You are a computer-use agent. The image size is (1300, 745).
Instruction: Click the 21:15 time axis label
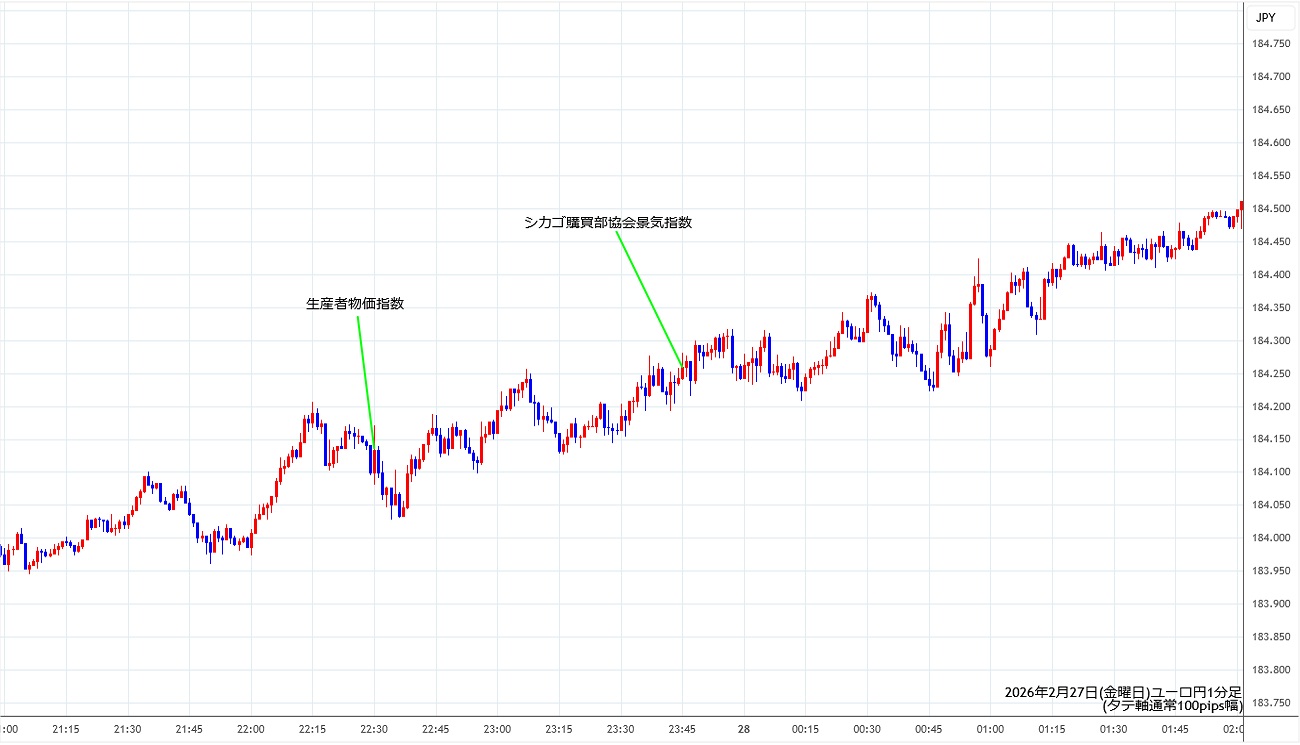66,729
